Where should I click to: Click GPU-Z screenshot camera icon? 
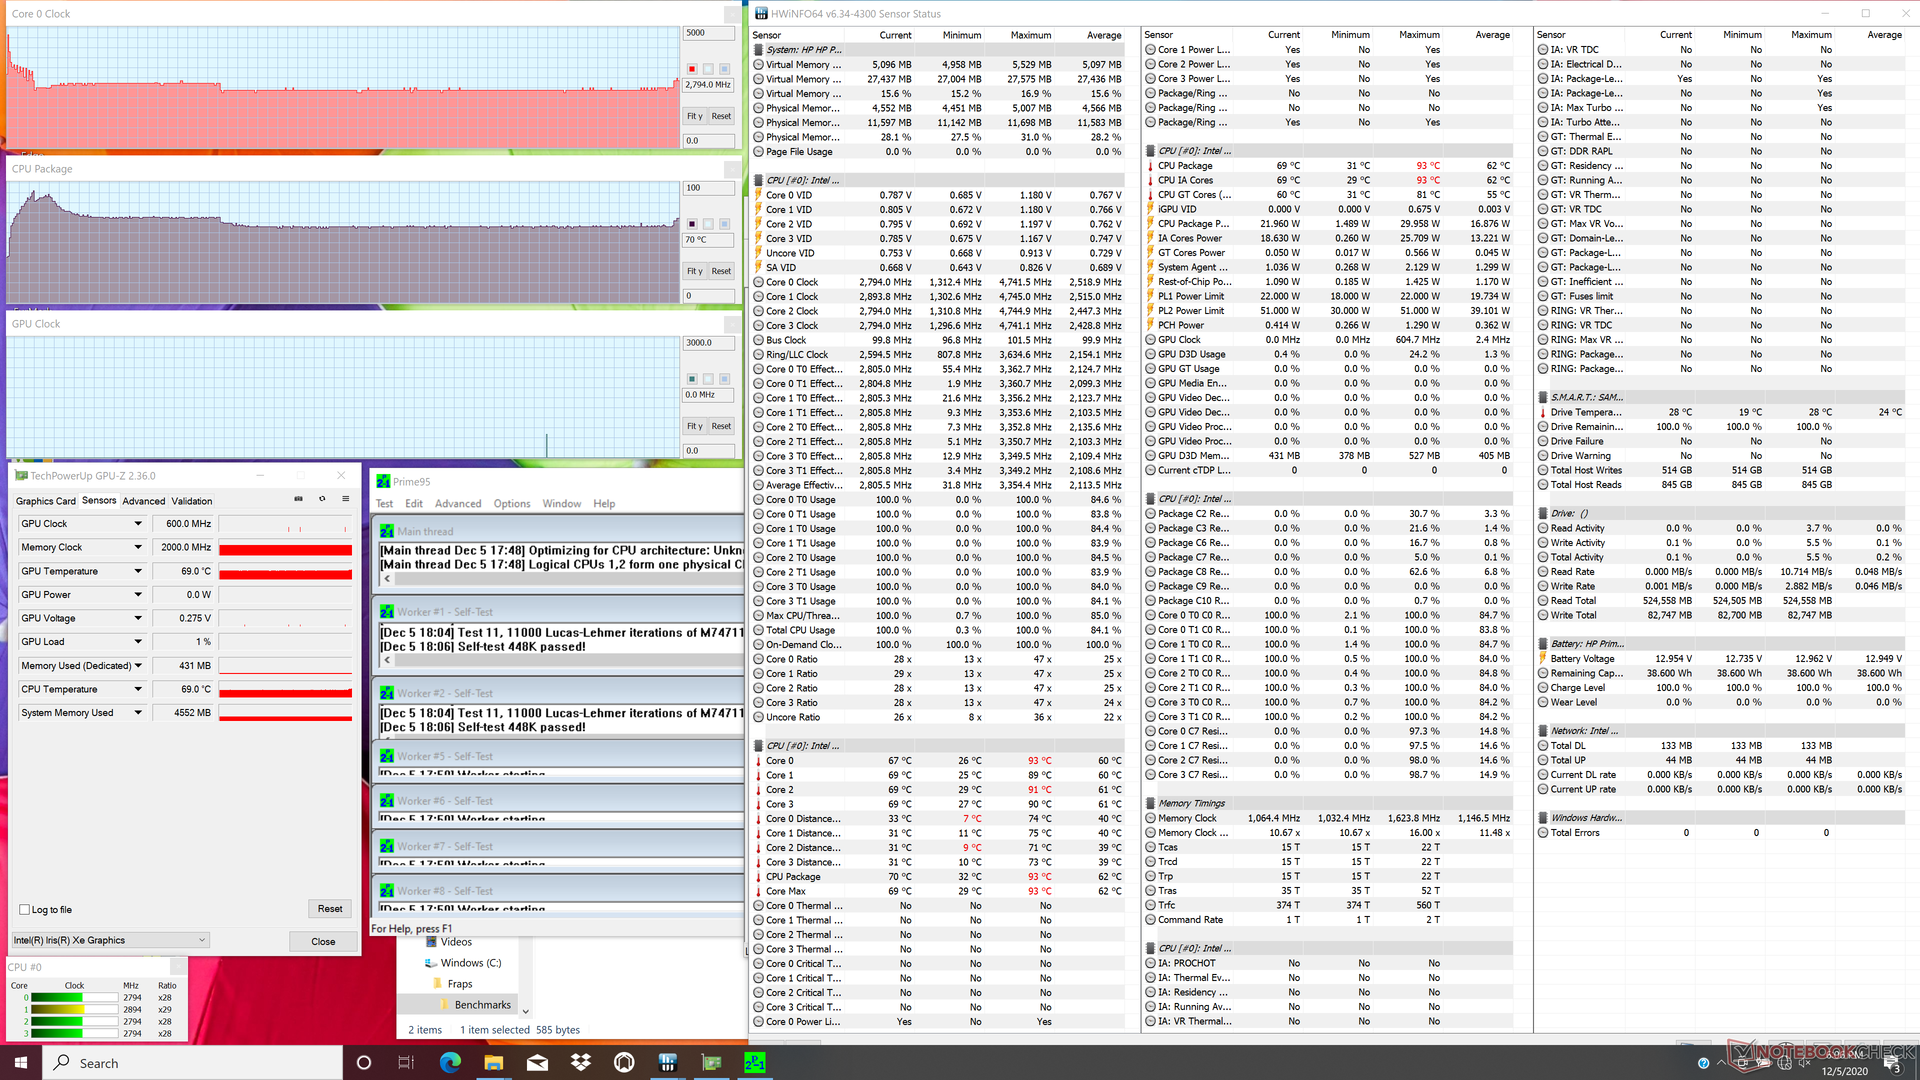(298, 499)
